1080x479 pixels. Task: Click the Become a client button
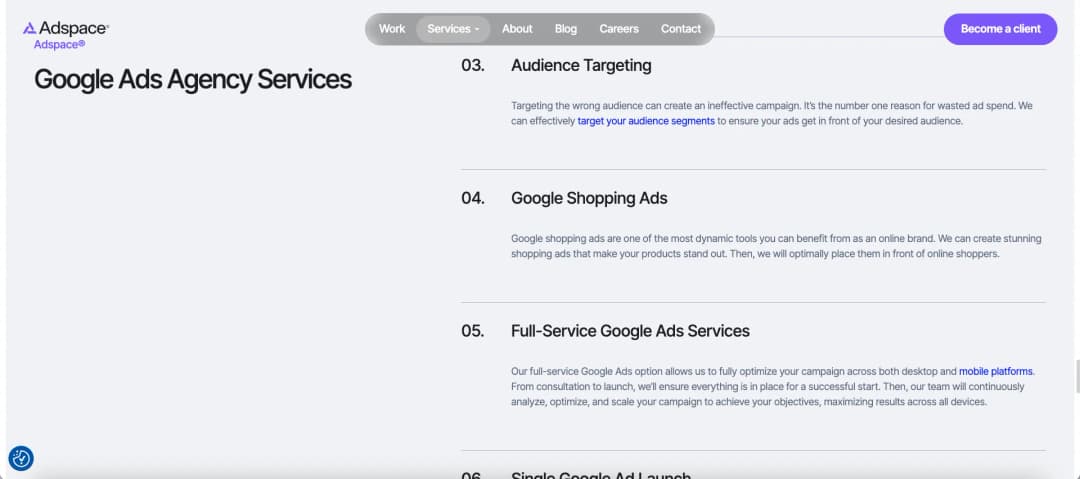click(1000, 29)
